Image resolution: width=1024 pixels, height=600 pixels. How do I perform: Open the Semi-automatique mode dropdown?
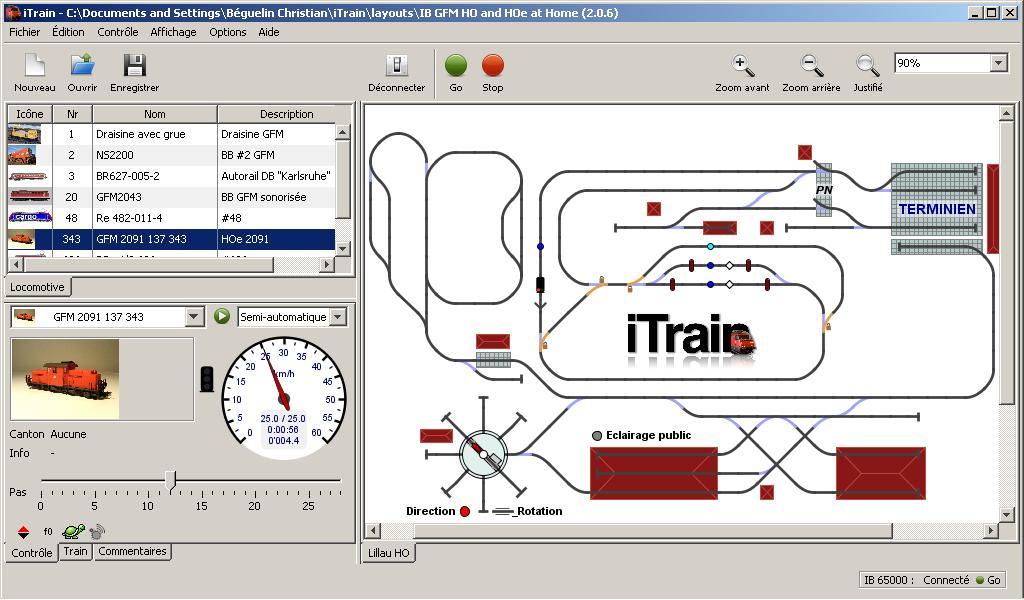click(x=338, y=317)
